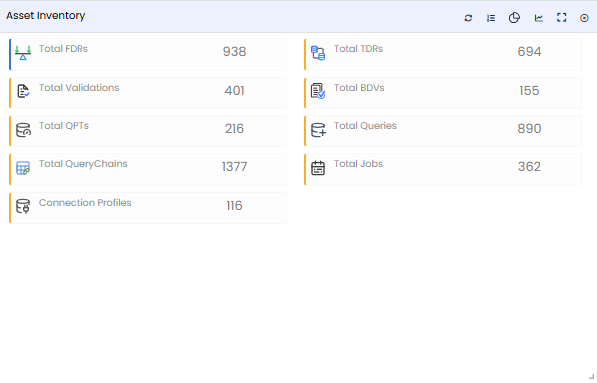Refresh the Asset Inventory widget
Screen dimensions: 597x383
[468, 18]
